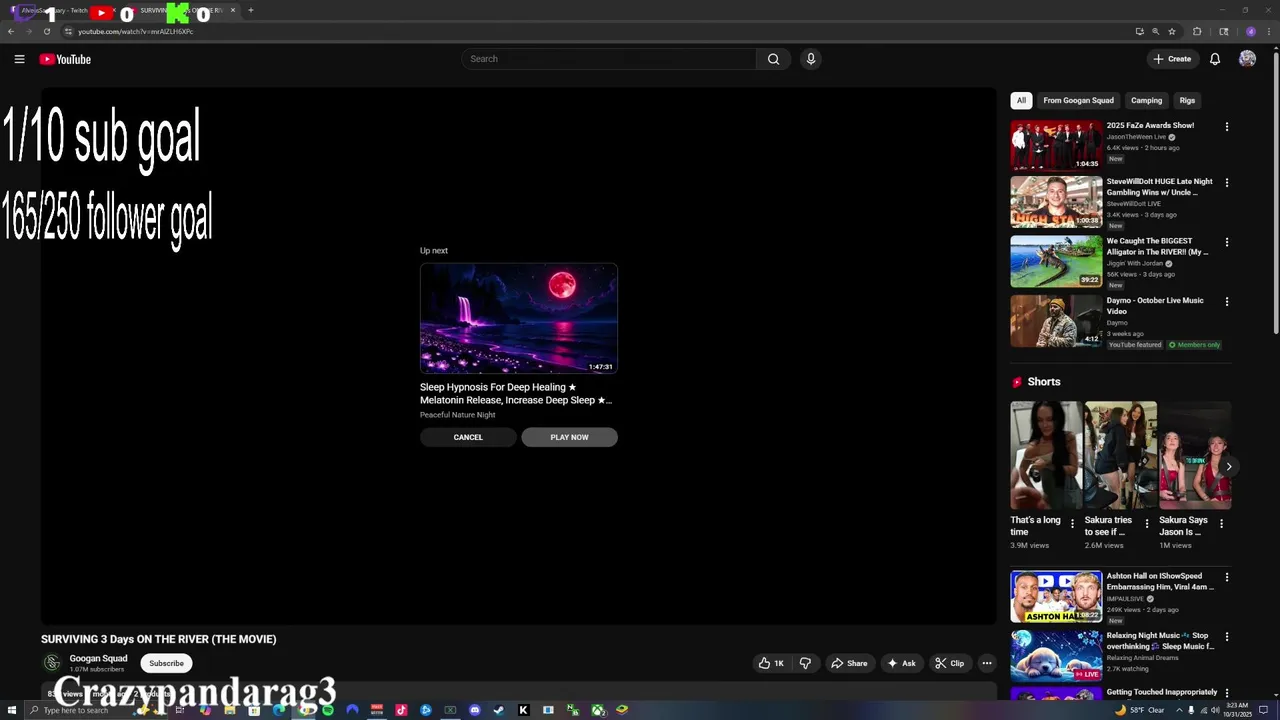The width and height of the screenshot is (1280, 720).
Task: Open "Getting Touched Inappropriately" video title
Action: pos(1162,692)
